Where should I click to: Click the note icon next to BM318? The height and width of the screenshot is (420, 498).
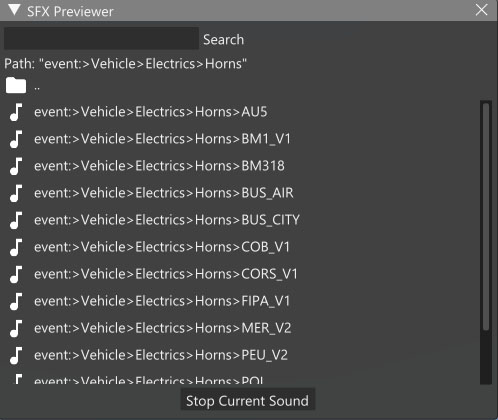tap(16, 166)
